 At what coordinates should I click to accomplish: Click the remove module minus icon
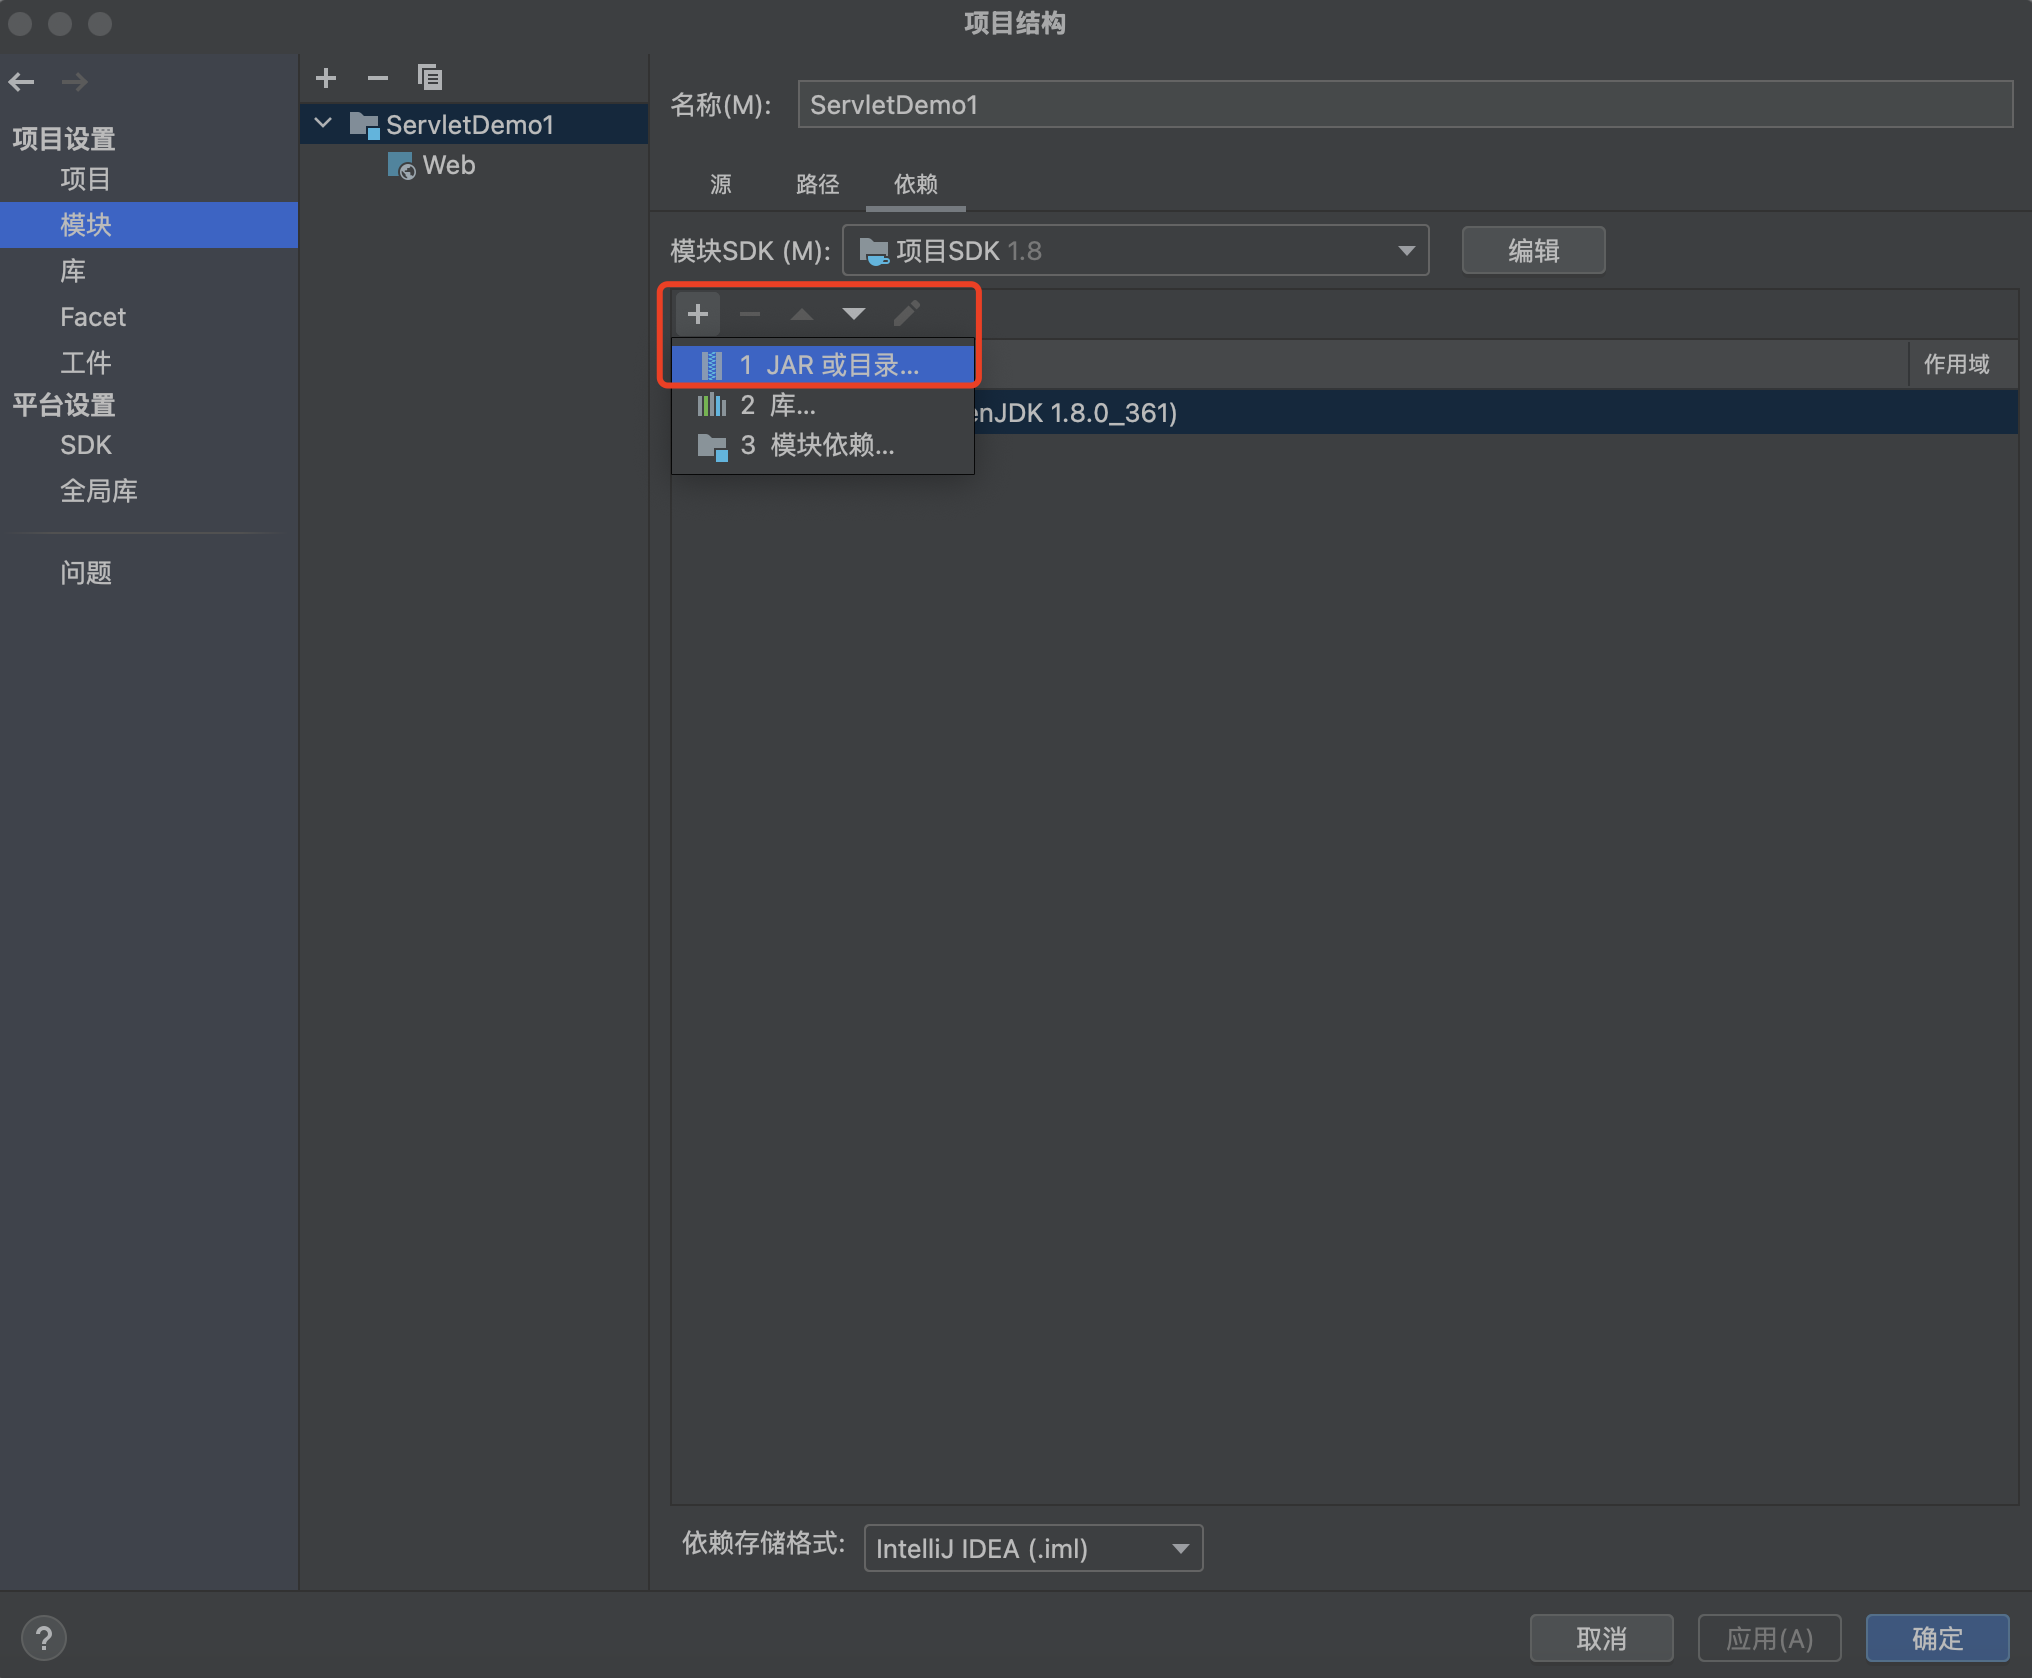pos(377,78)
